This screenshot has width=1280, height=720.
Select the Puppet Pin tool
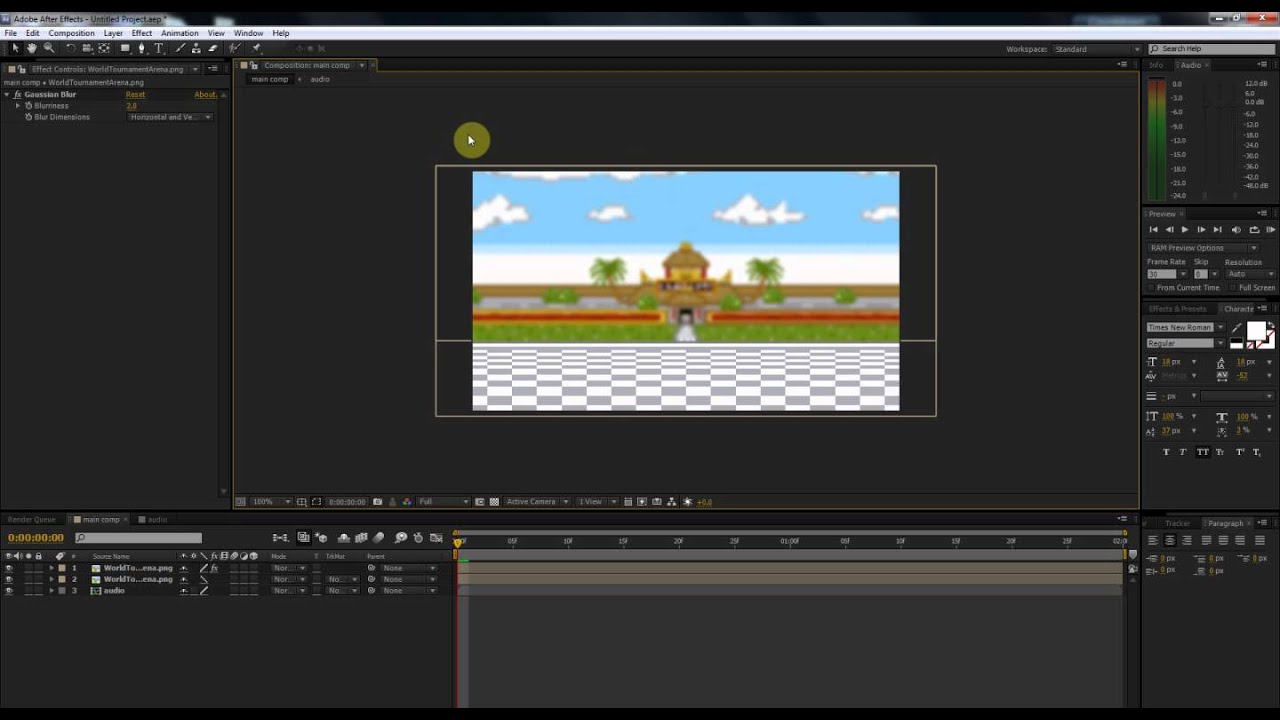[x=256, y=48]
